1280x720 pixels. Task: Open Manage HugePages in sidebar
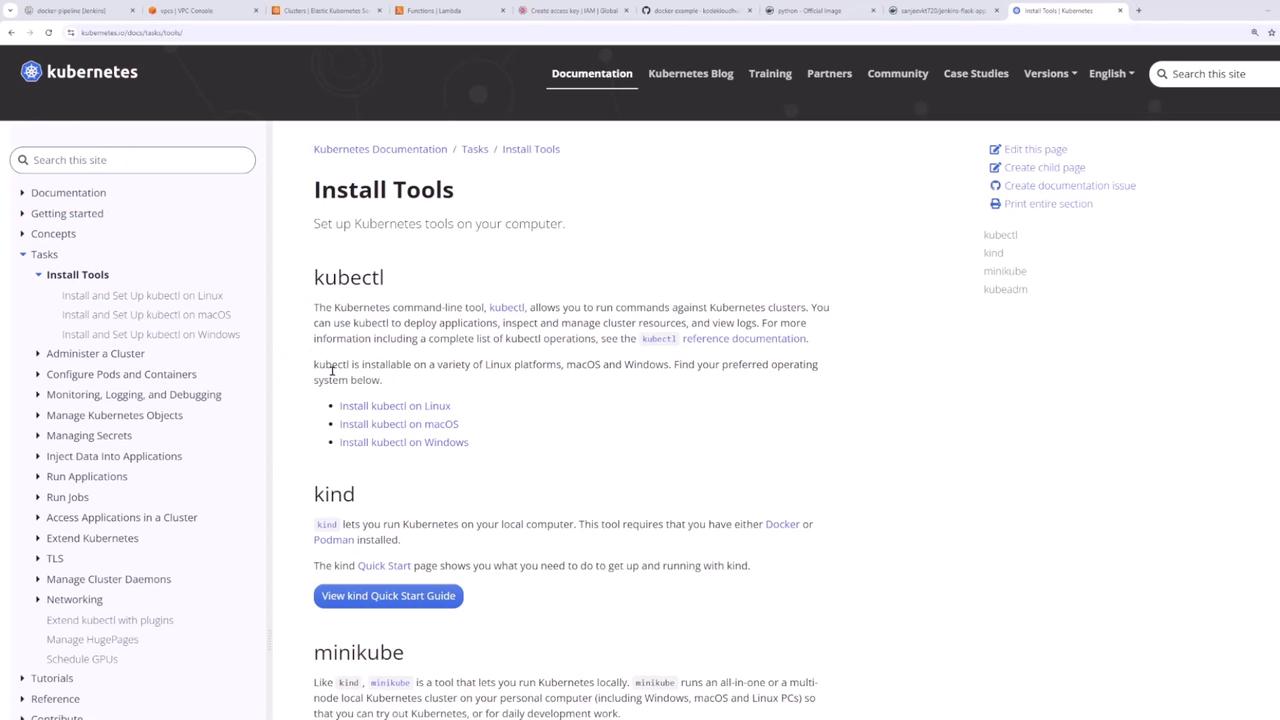click(92, 640)
